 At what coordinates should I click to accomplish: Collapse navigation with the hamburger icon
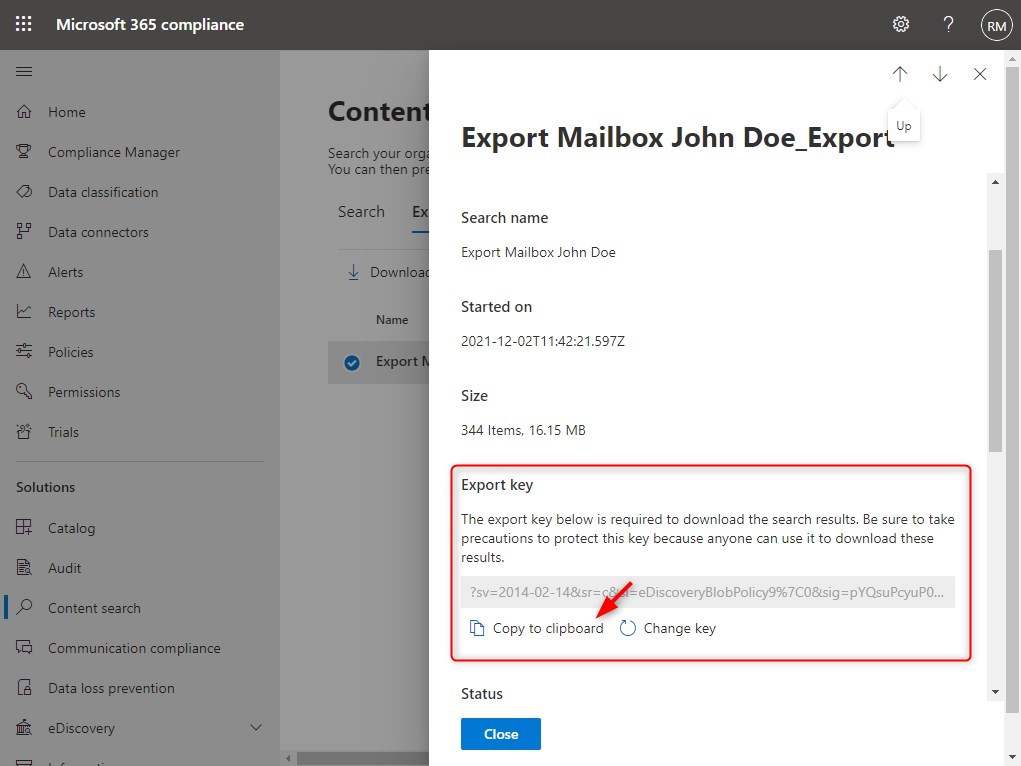[x=24, y=71]
